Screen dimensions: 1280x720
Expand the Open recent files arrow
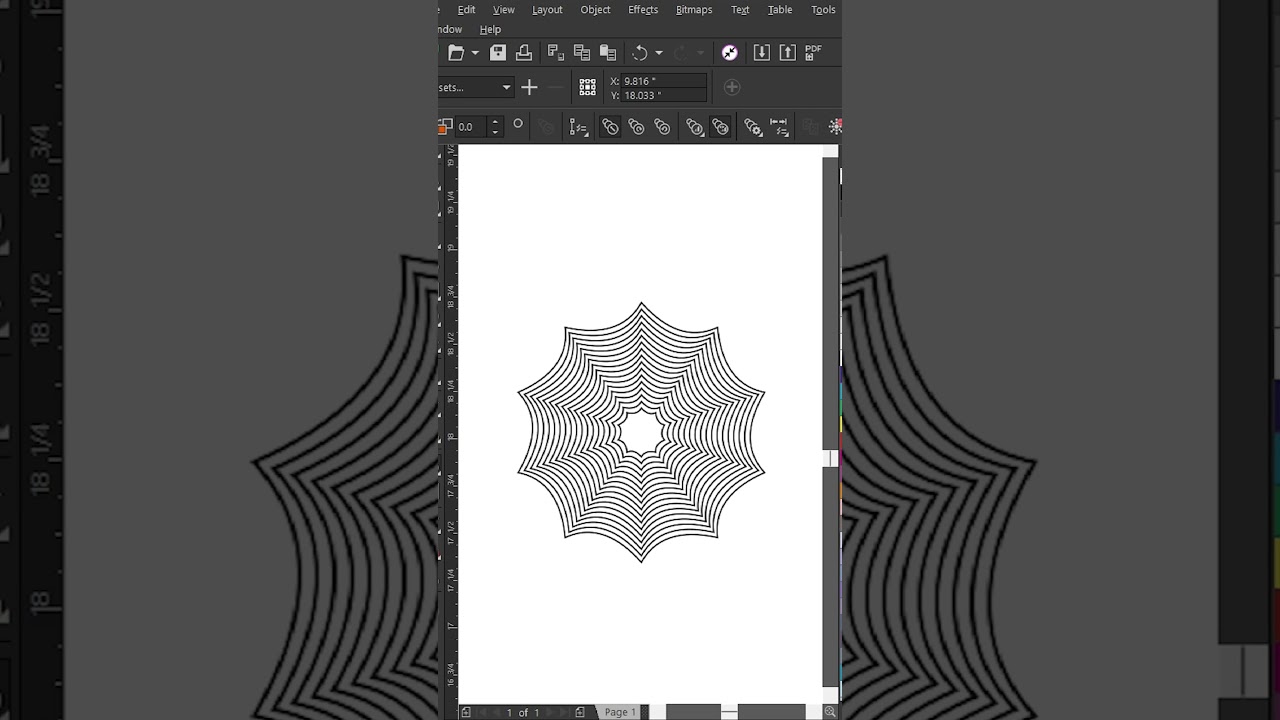tap(475, 53)
